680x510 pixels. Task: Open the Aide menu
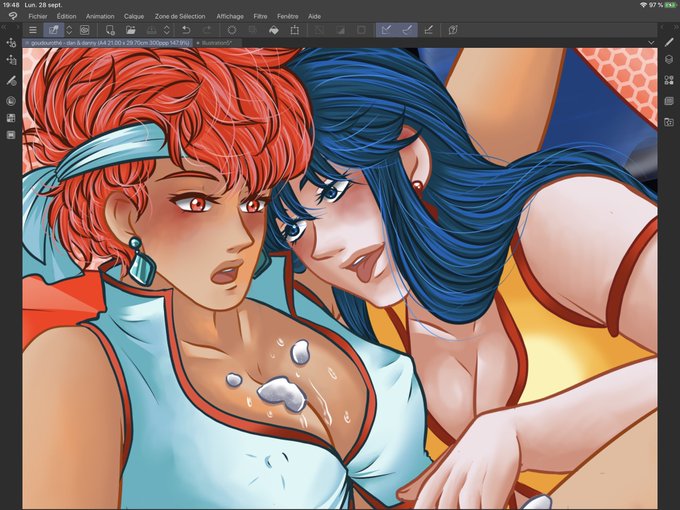pyautogui.click(x=314, y=16)
